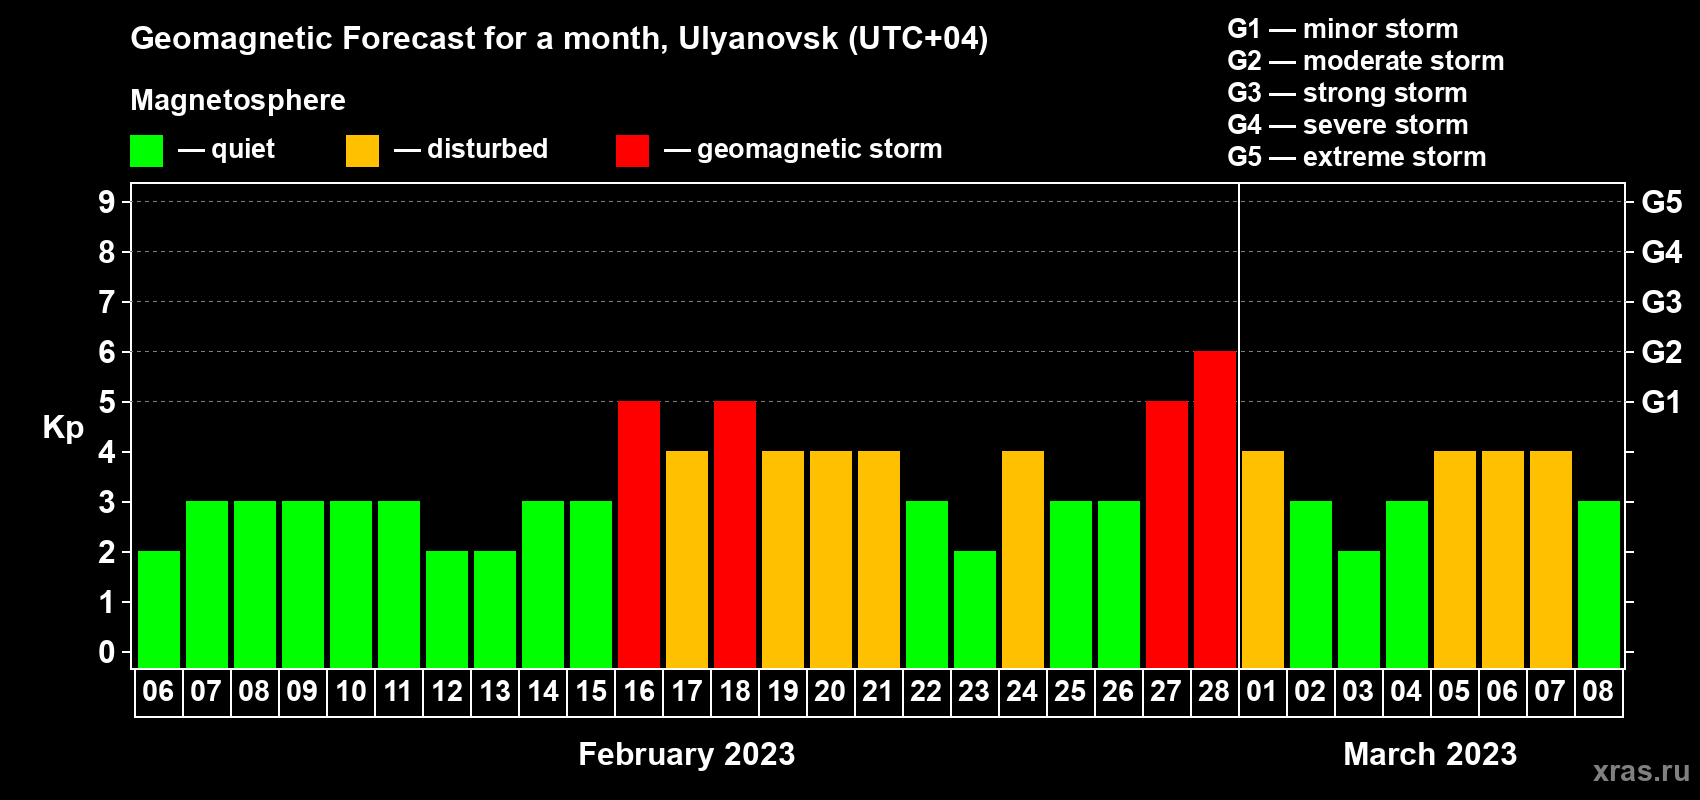Click the quiet legend label
1700x800 pixels.
point(243,149)
